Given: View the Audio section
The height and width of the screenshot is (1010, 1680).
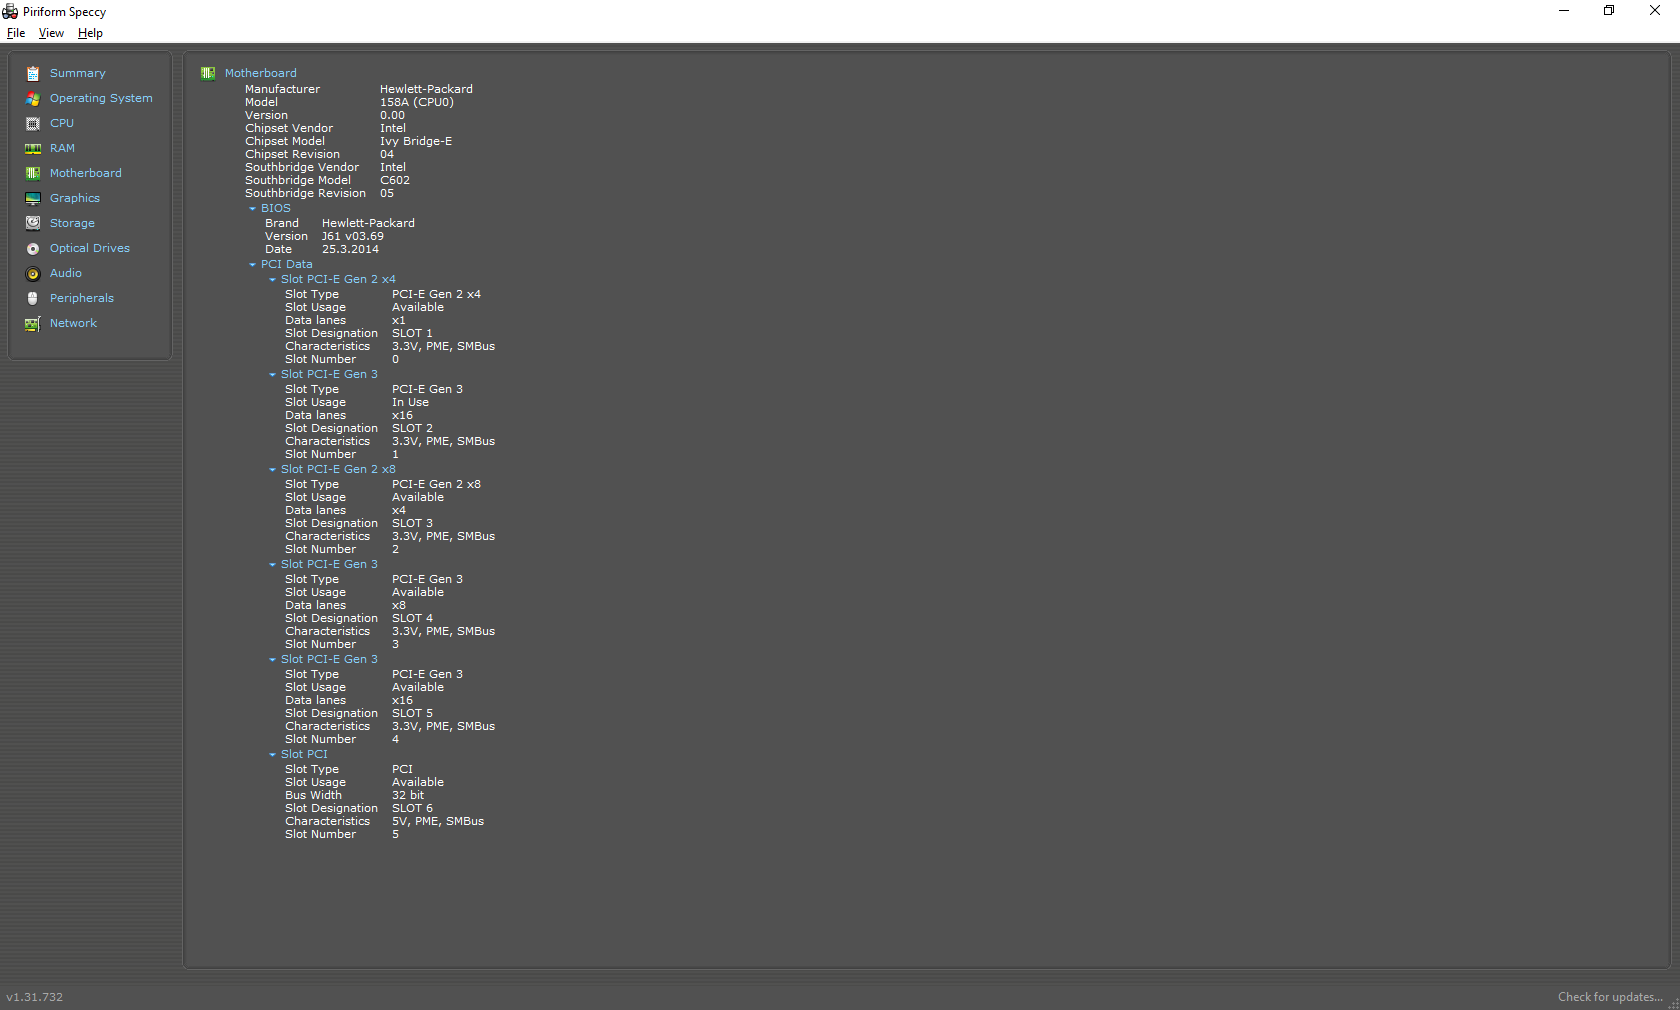Looking at the screenshot, I should (x=66, y=273).
